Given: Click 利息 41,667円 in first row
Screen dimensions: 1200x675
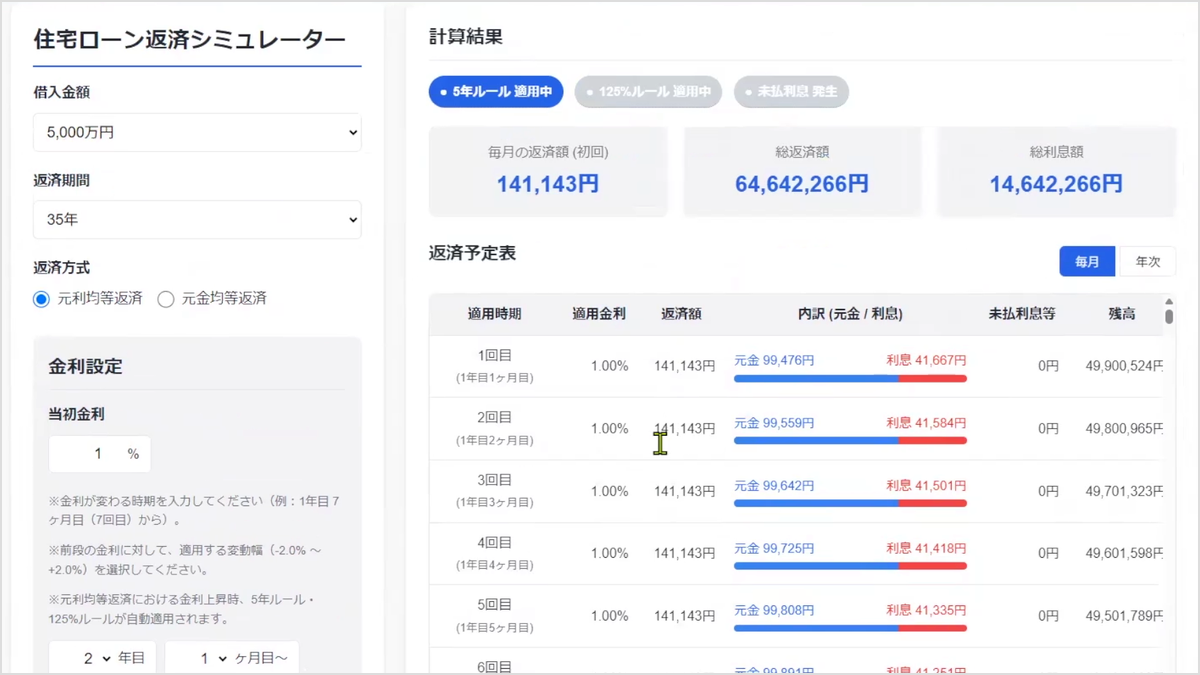Looking at the screenshot, I should 926,360.
